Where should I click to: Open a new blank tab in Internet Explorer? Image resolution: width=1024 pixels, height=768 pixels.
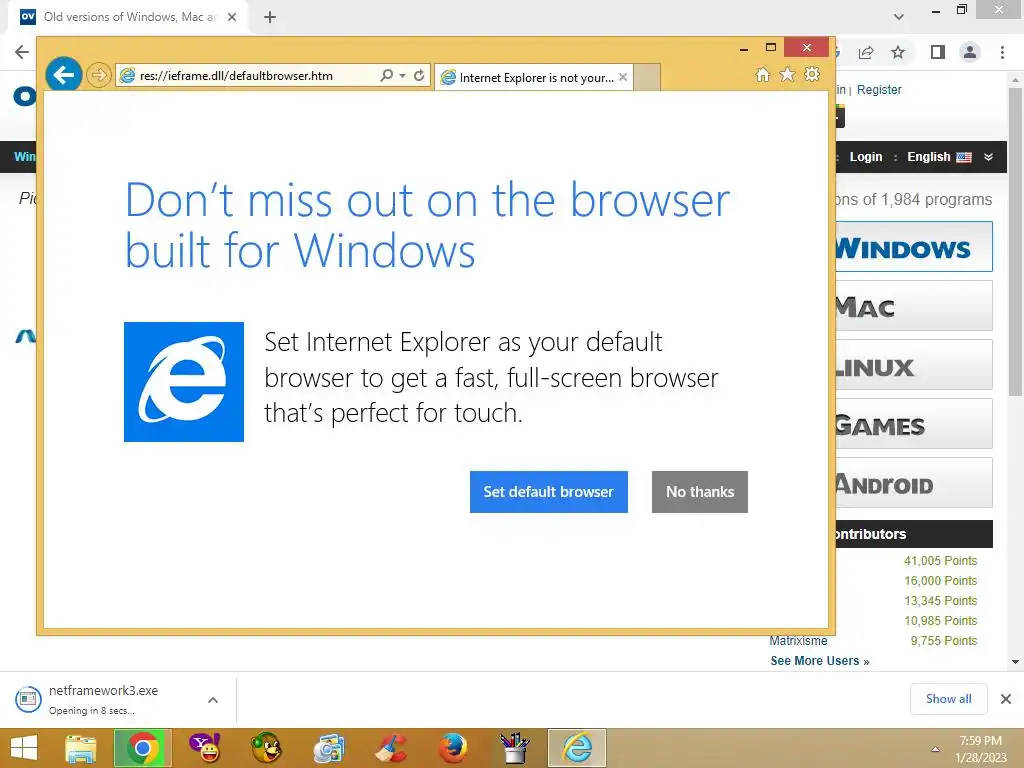tap(647, 78)
